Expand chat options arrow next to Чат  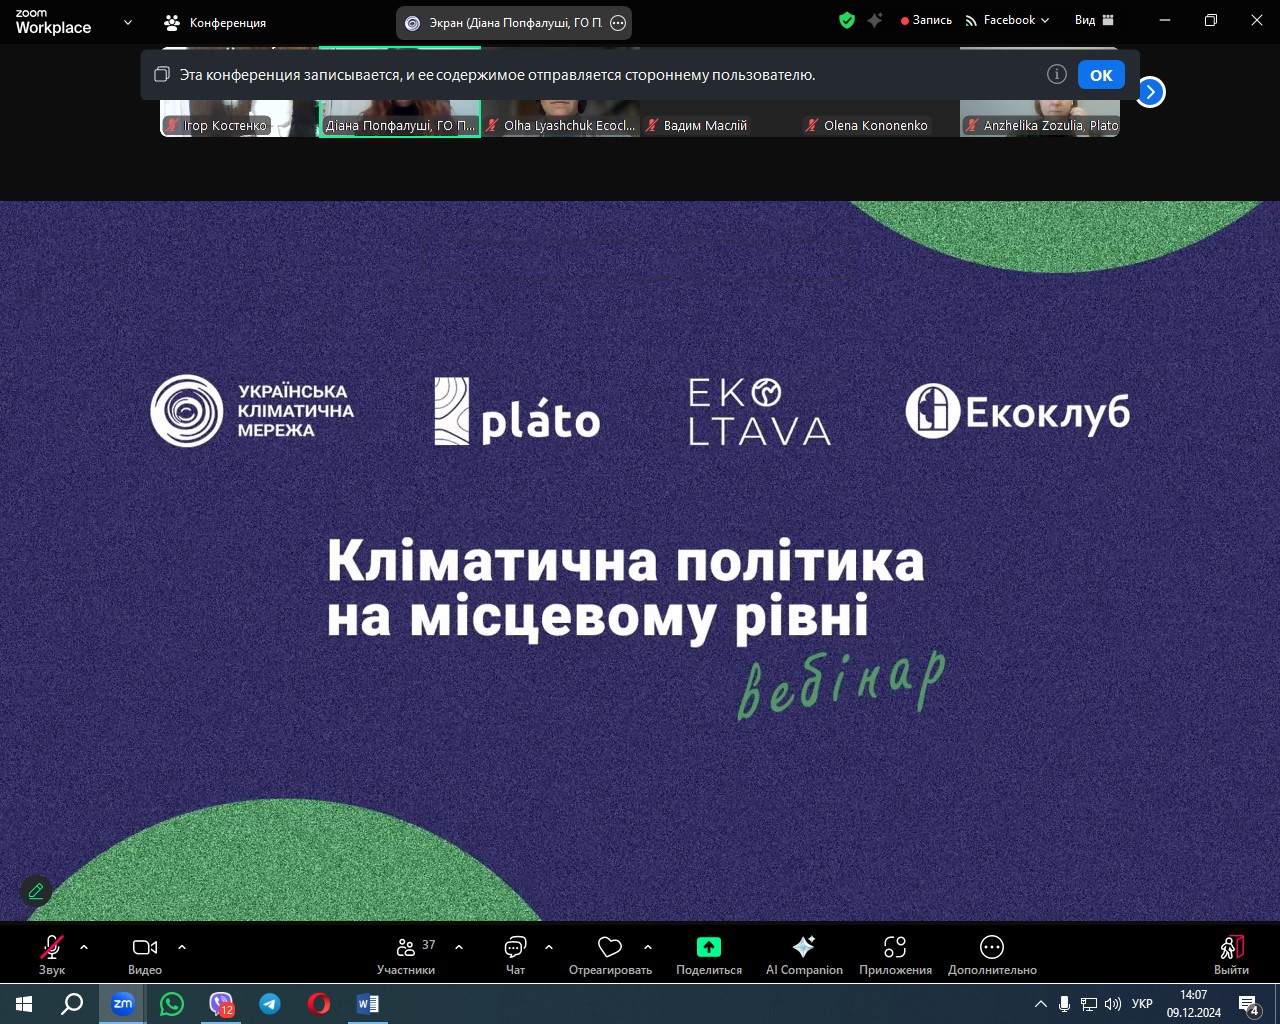pos(549,946)
